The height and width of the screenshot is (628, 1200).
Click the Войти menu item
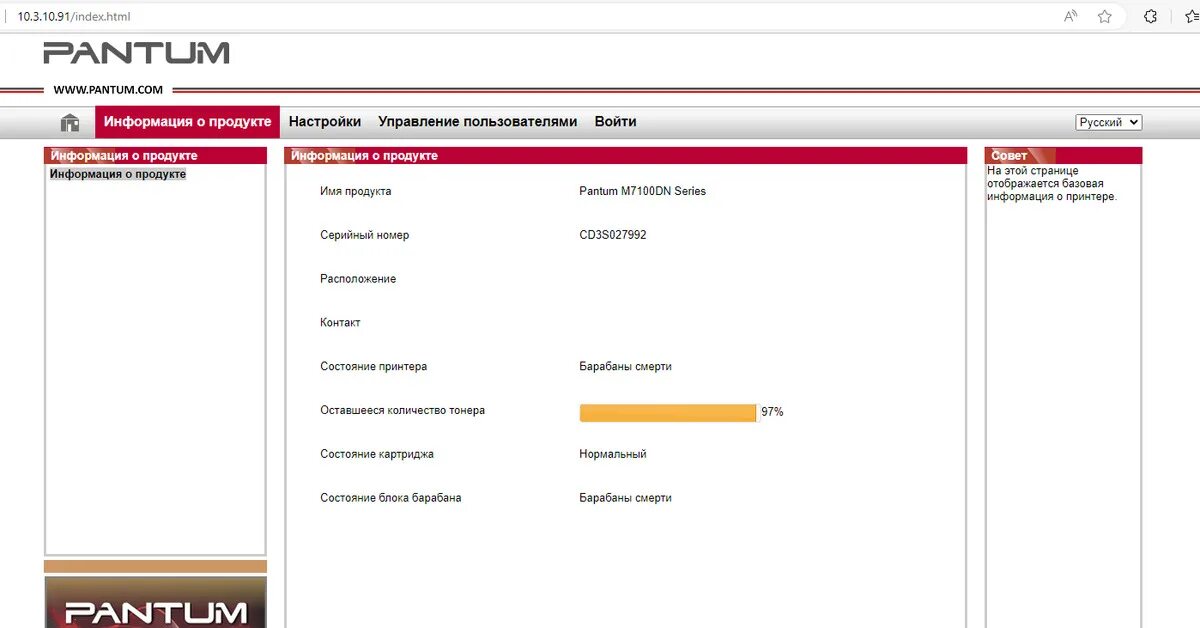(x=616, y=122)
